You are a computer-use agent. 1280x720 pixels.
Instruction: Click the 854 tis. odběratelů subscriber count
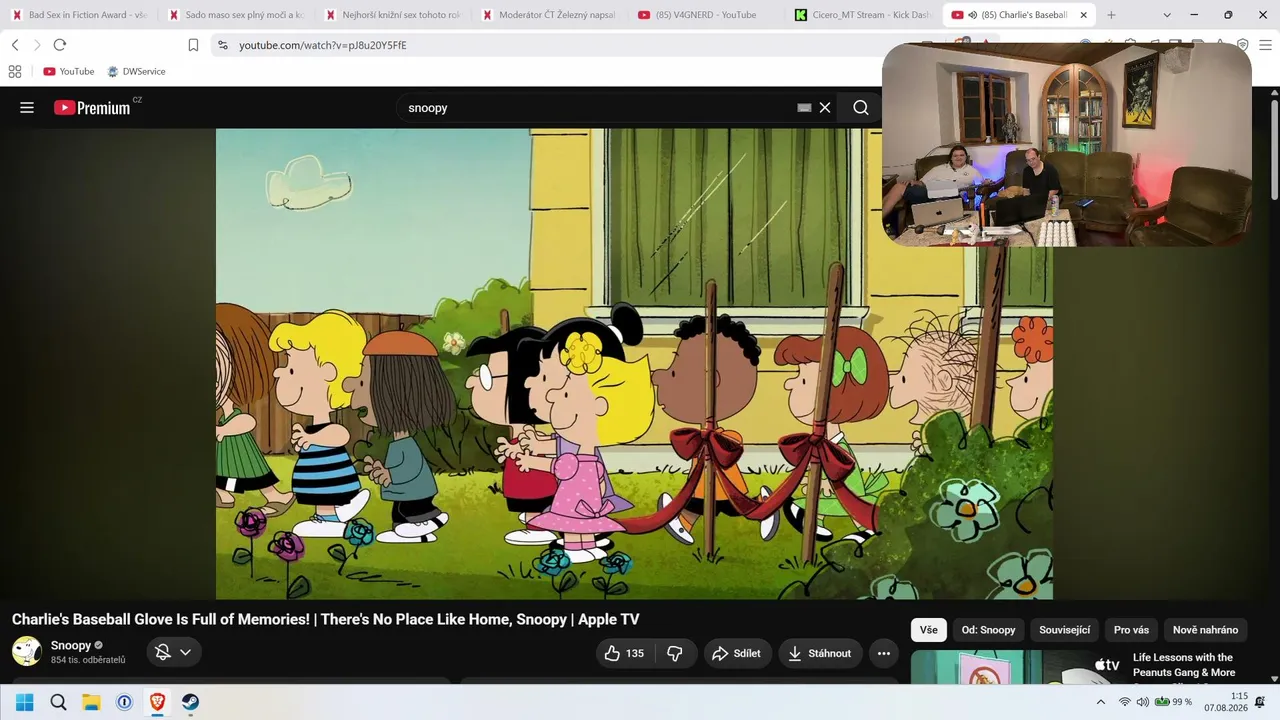(x=88, y=660)
